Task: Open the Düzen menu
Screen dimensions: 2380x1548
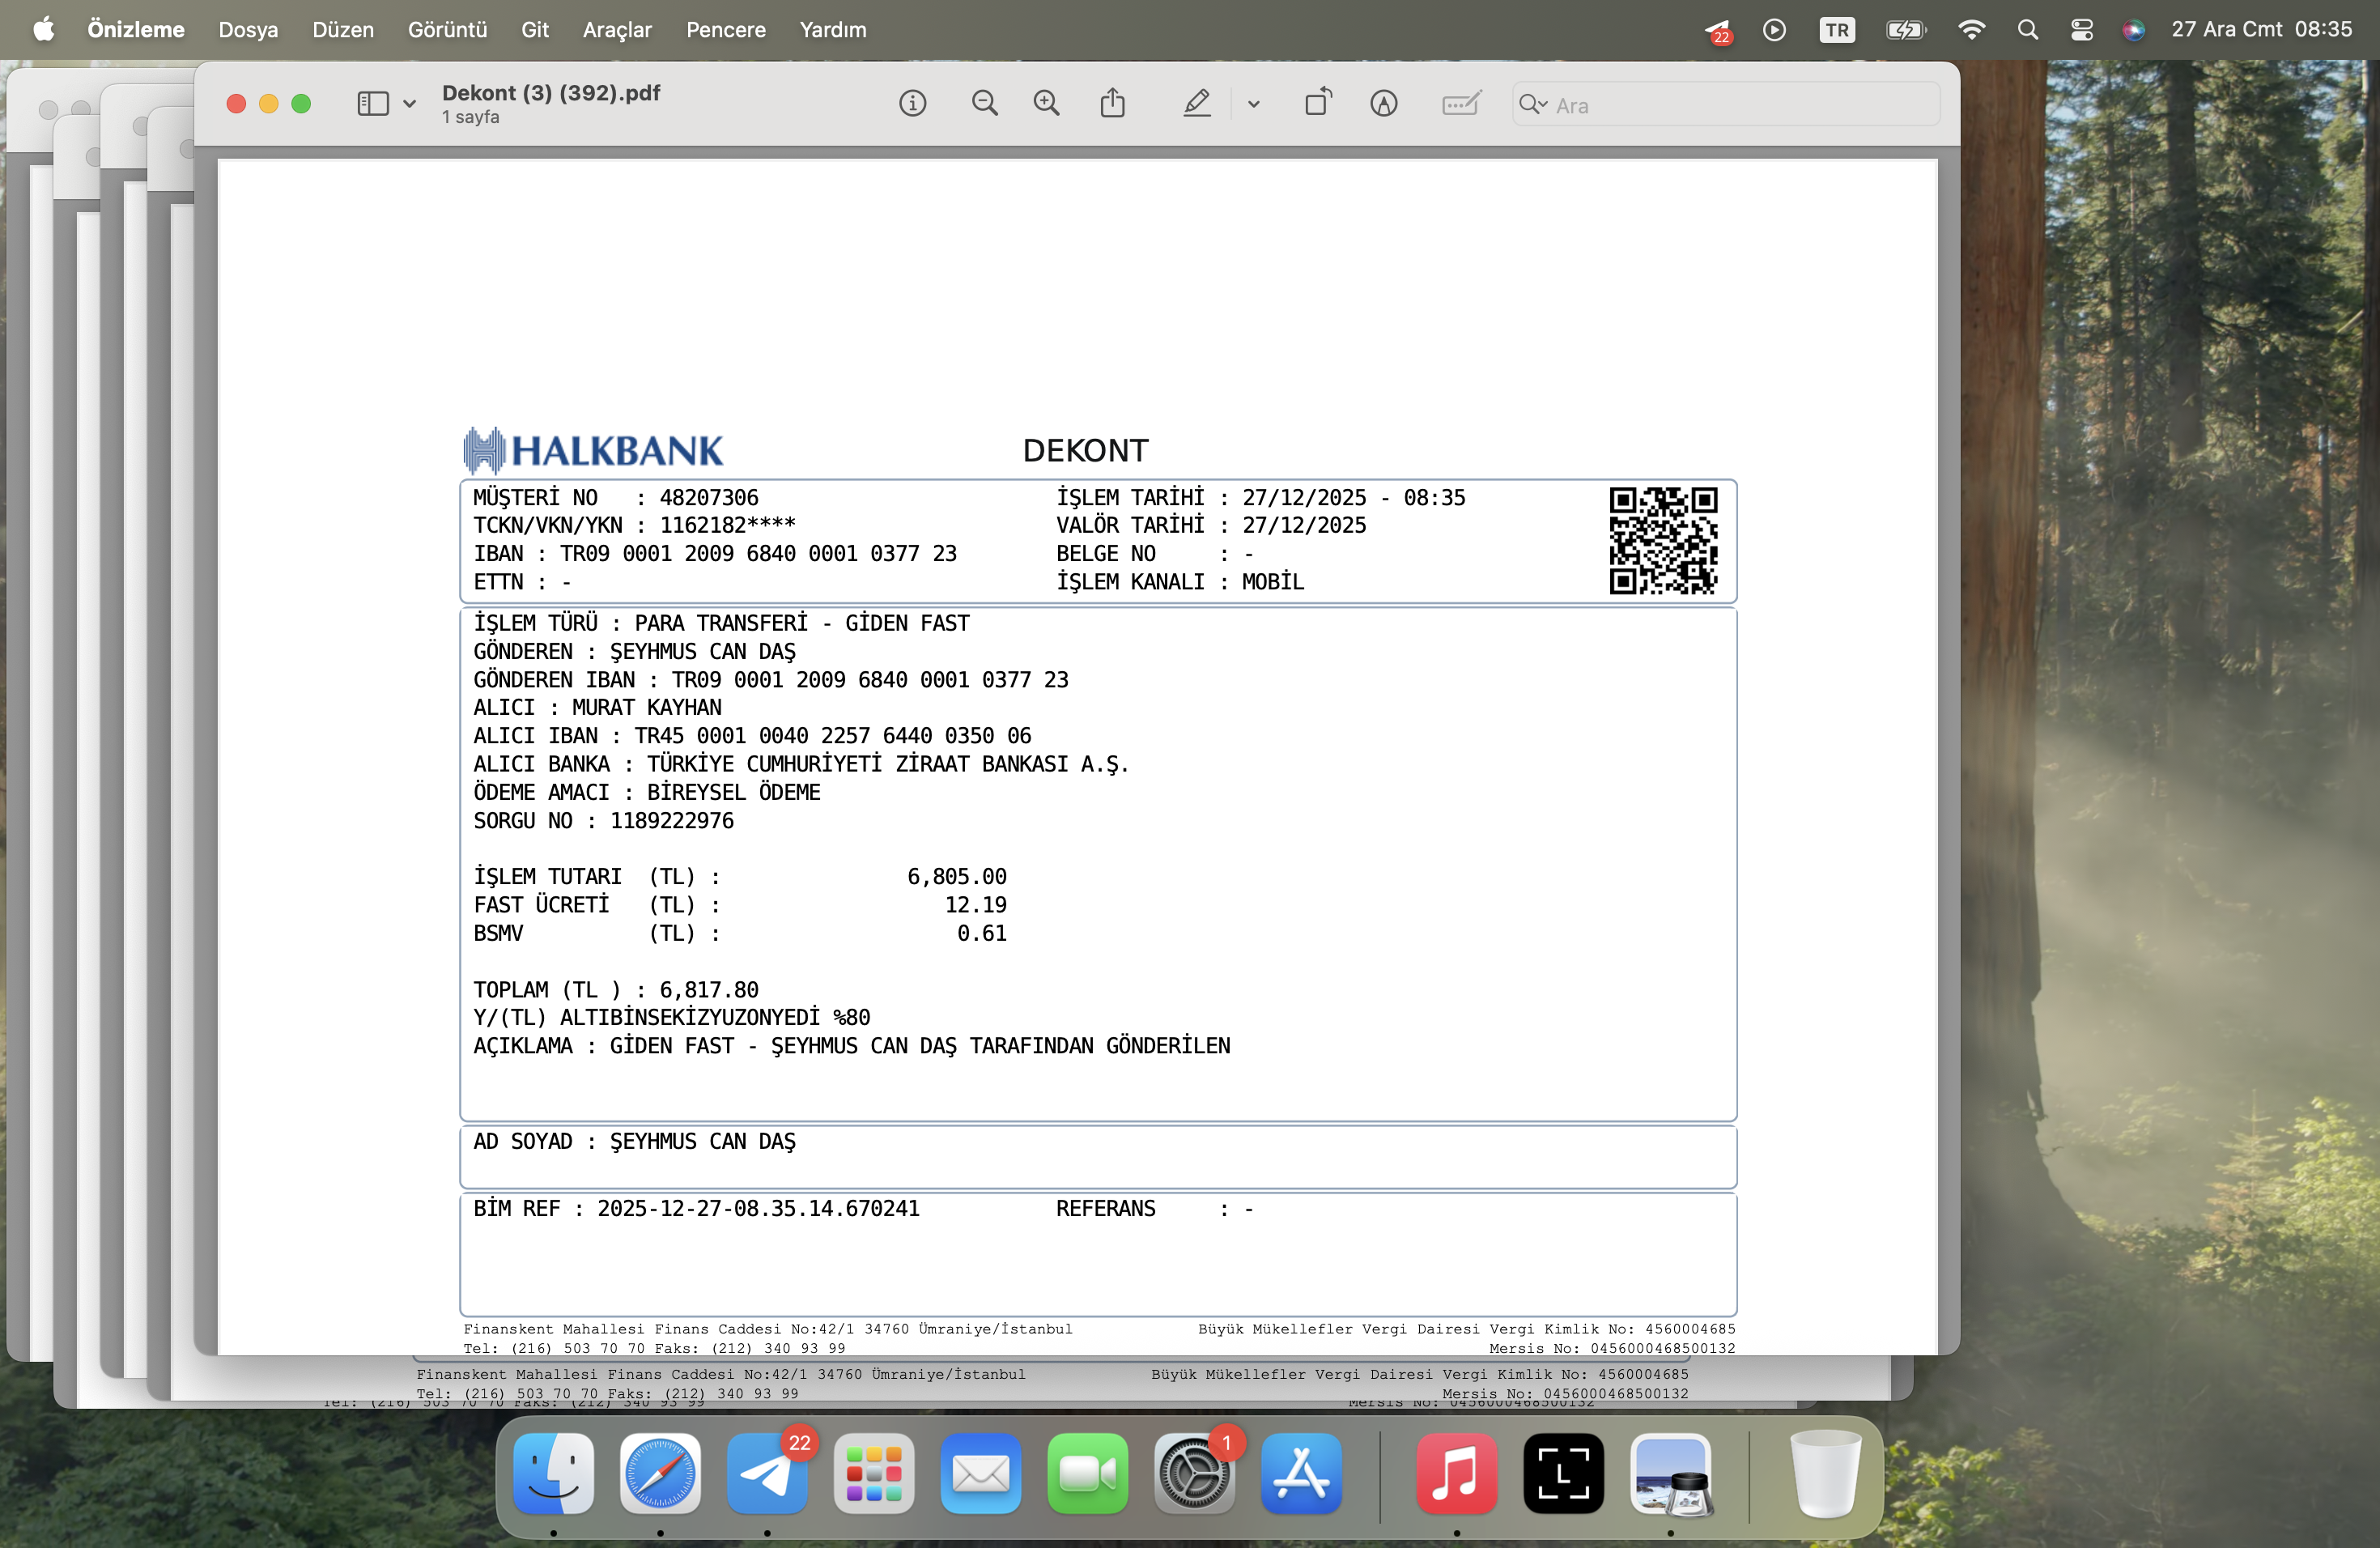Action: click(343, 30)
